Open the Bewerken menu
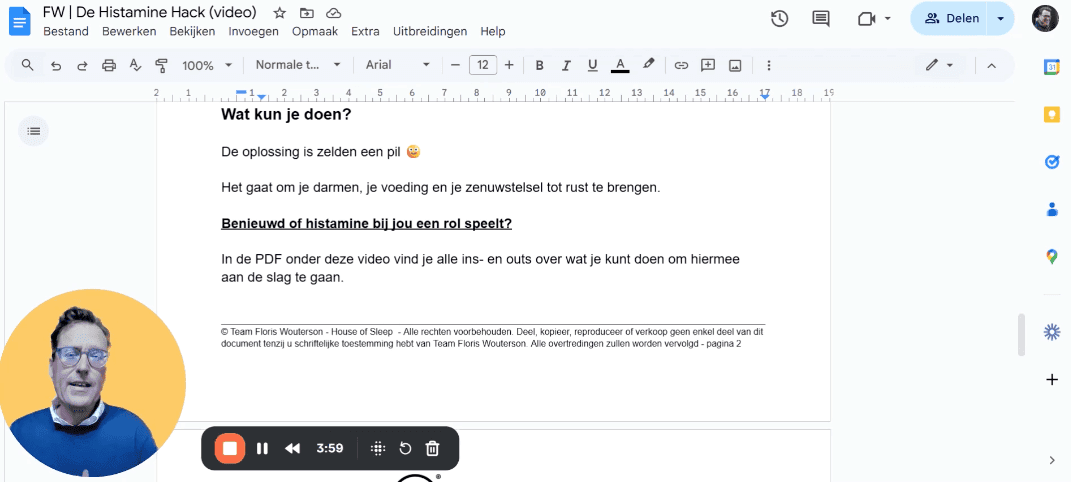Viewport: 1071px width, 482px height. 129,31
